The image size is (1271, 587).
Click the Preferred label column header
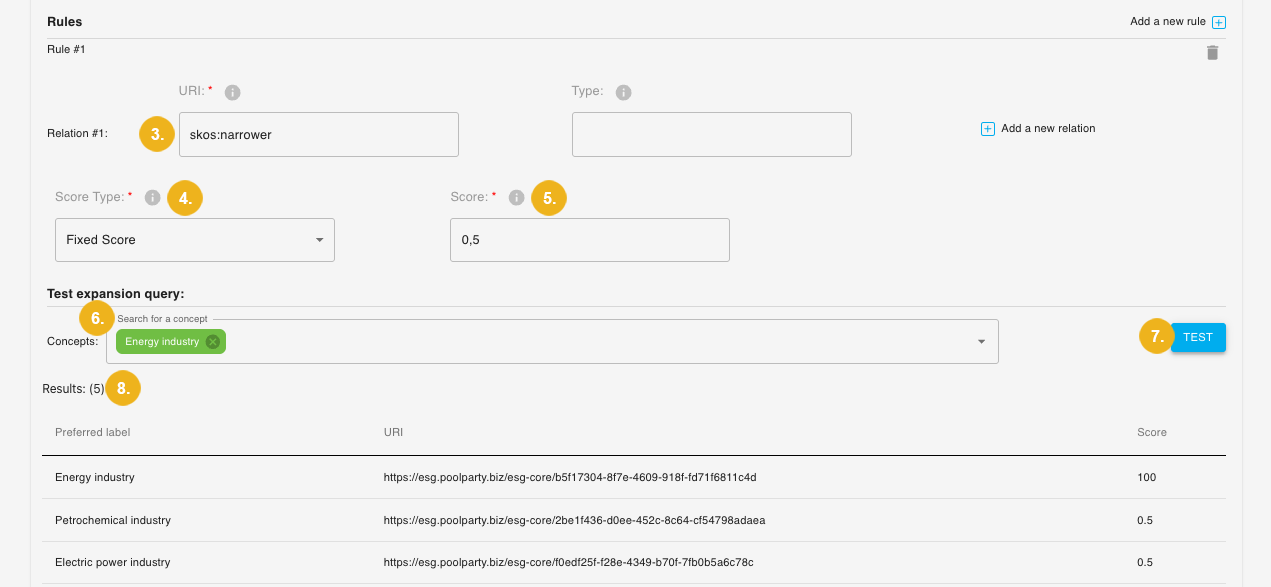93,433
